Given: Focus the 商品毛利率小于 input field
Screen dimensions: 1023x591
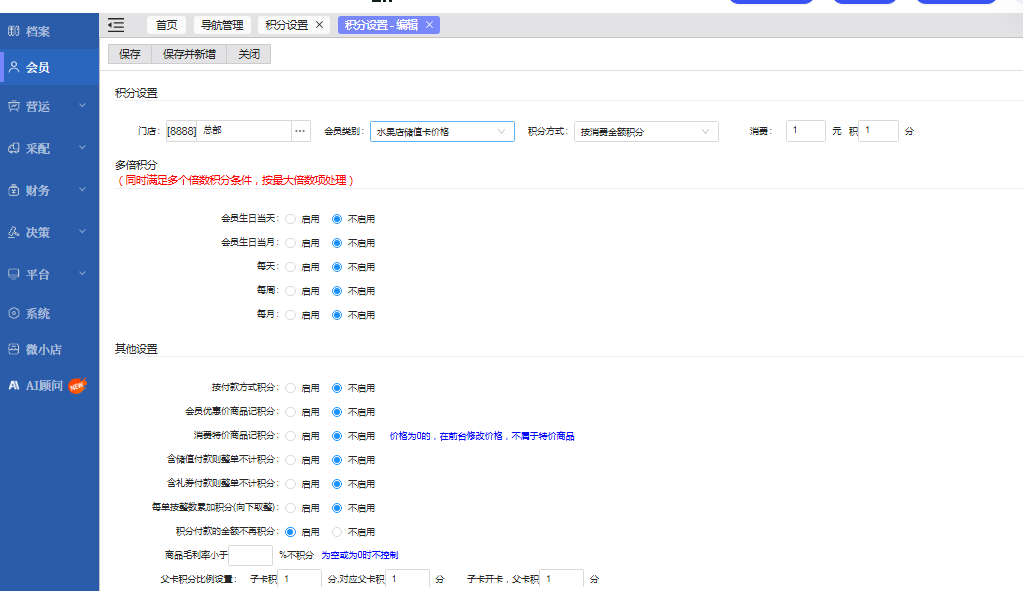Looking at the screenshot, I should pos(251,555).
